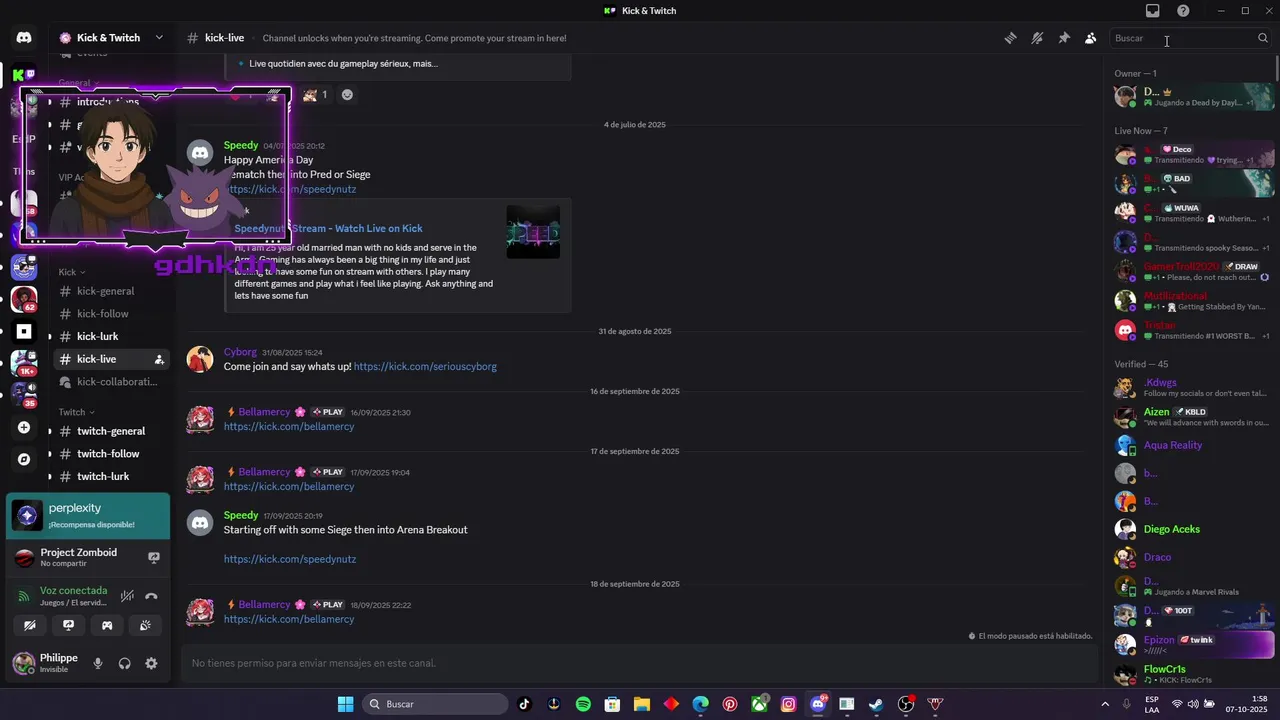The width and height of the screenshot is (1280, 720).
Task: Open server with 62 badge
Action: 24,299
